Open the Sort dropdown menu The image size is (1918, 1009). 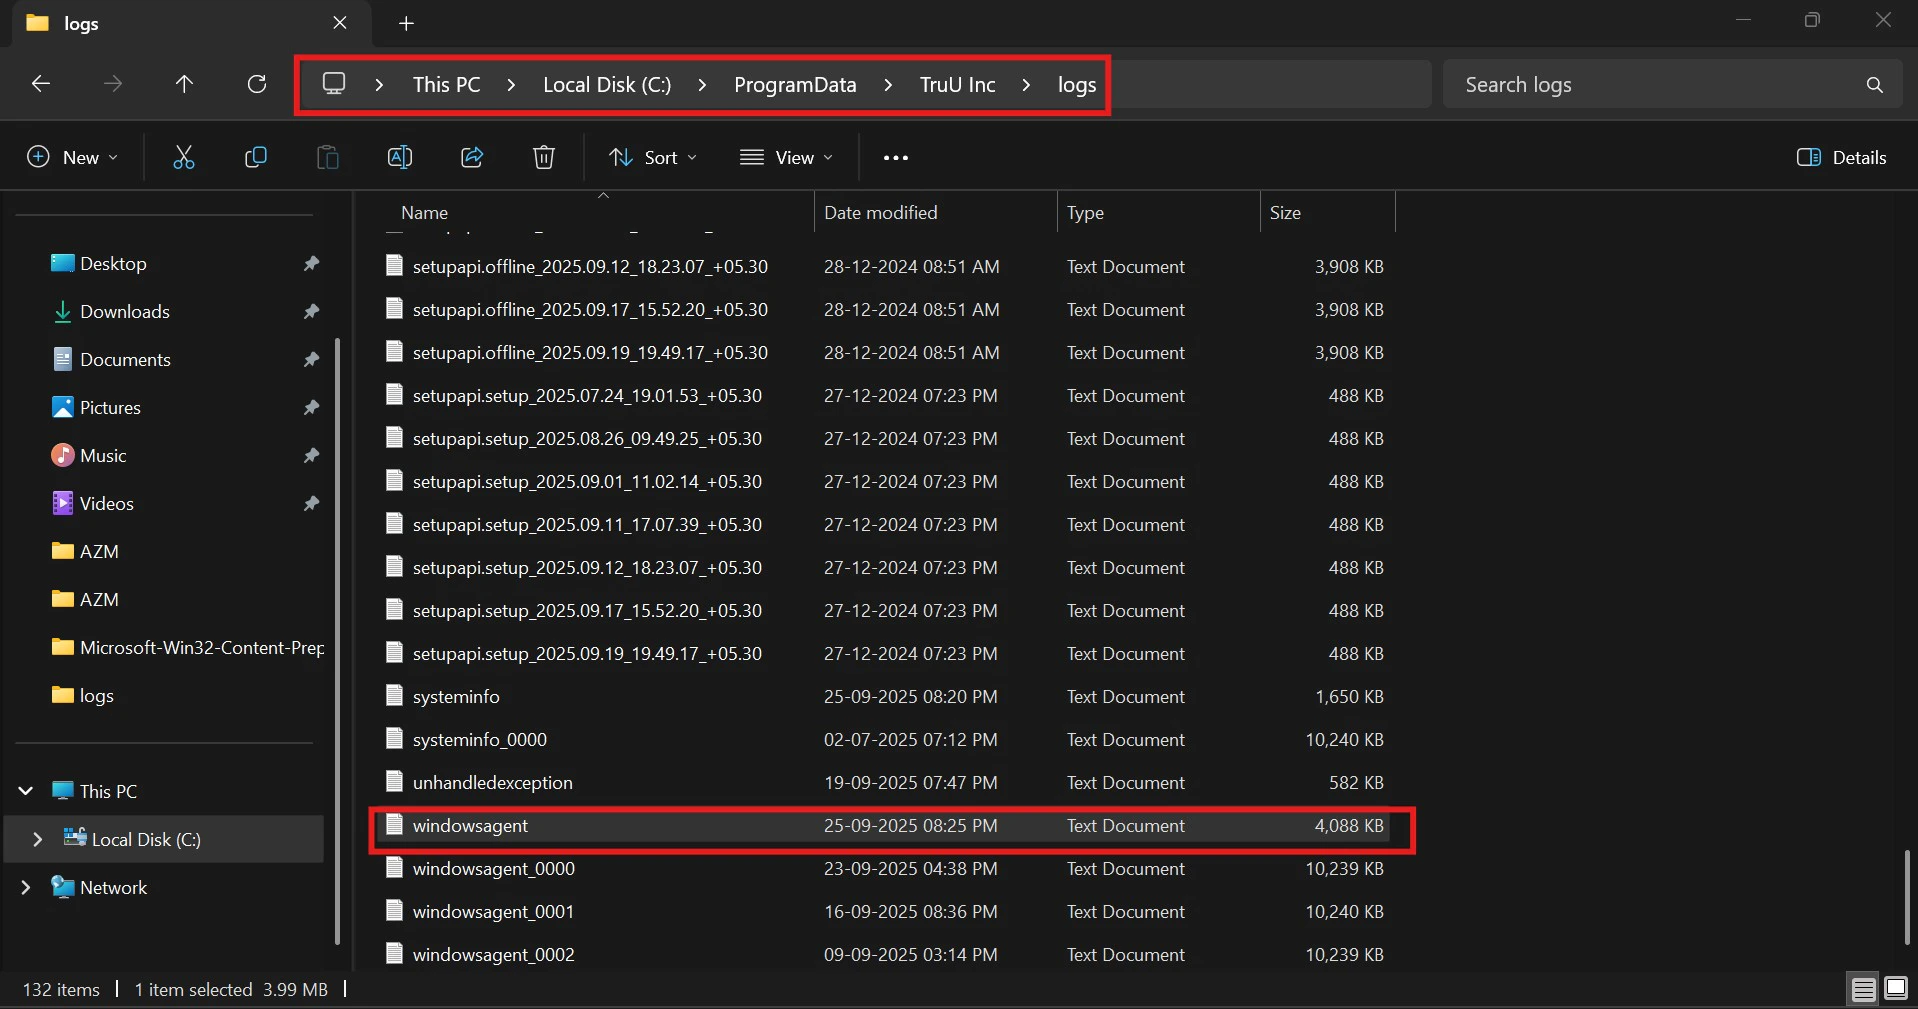(653, 157)
